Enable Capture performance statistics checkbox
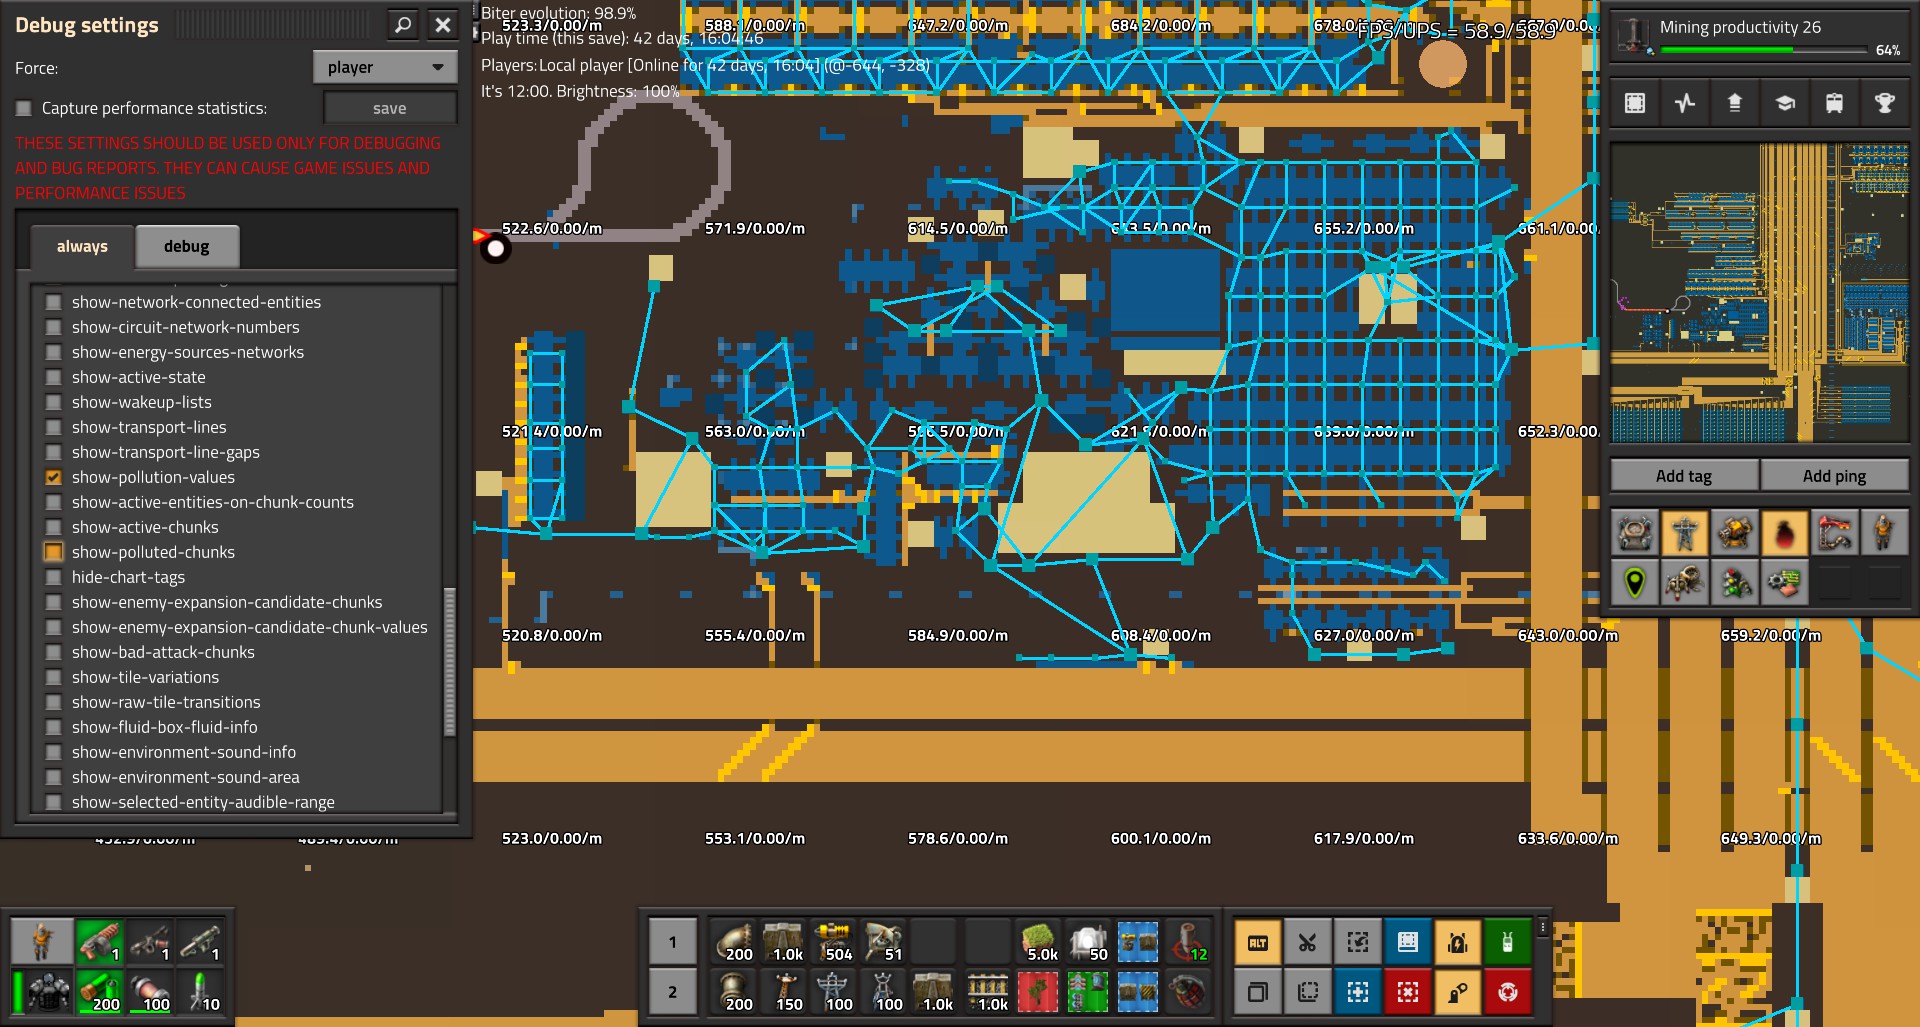This screenshot has height=1027, width=1920. [24, 108]
